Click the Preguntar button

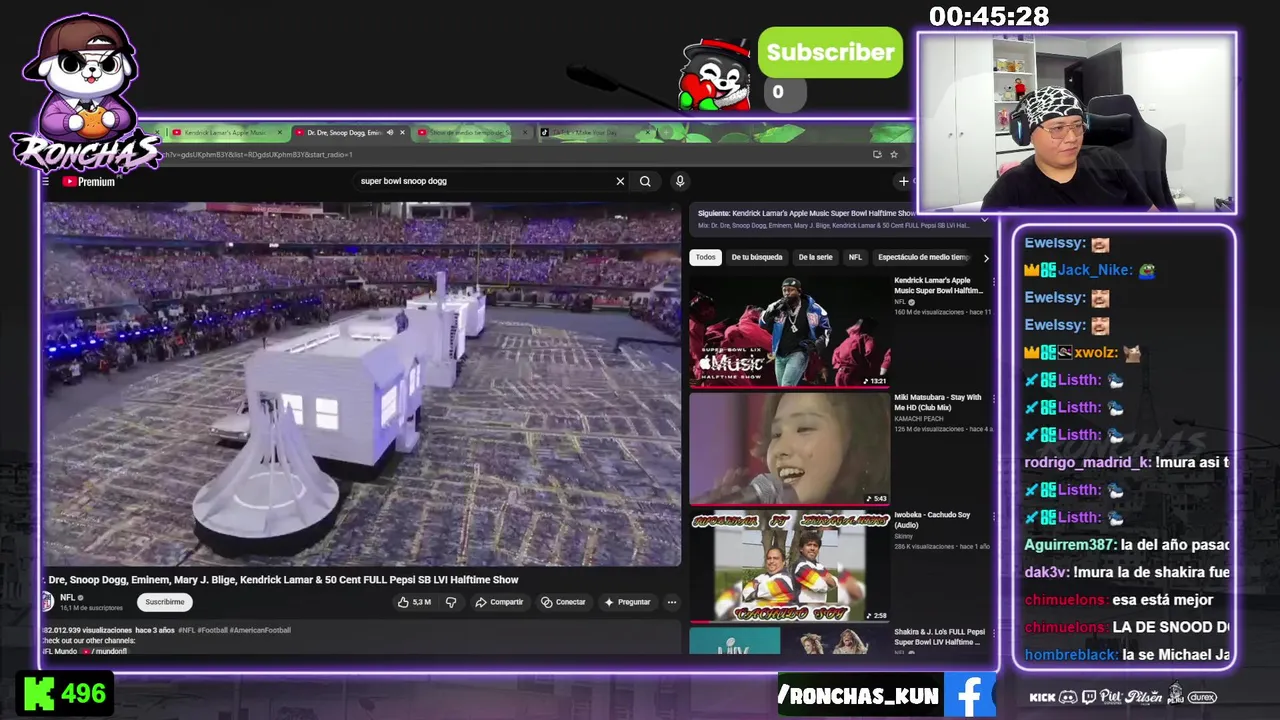[x=627, y=602]
